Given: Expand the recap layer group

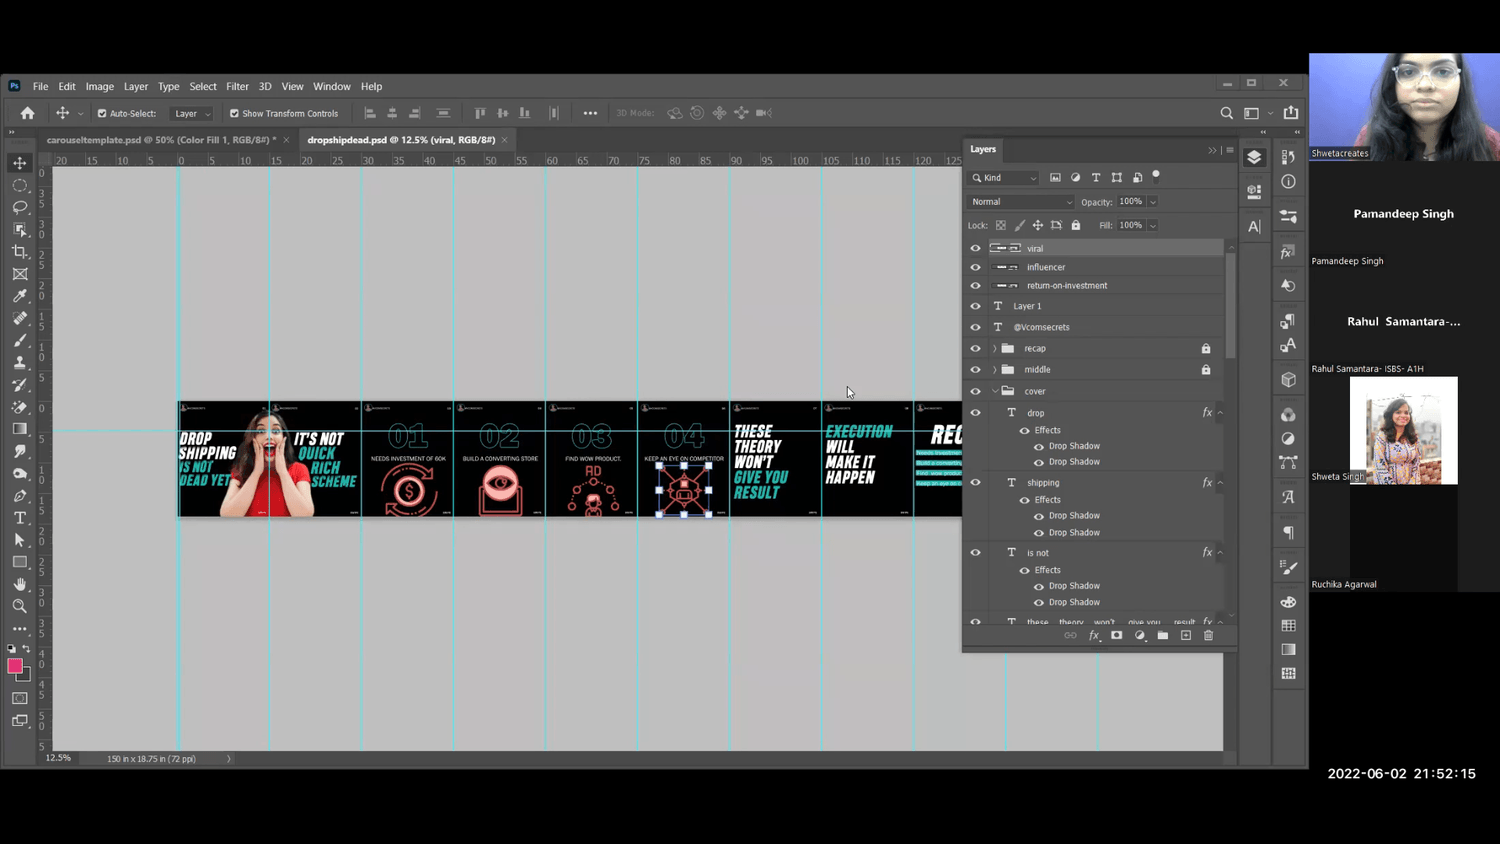Looking at the screenshot, I should coord(995,349).
